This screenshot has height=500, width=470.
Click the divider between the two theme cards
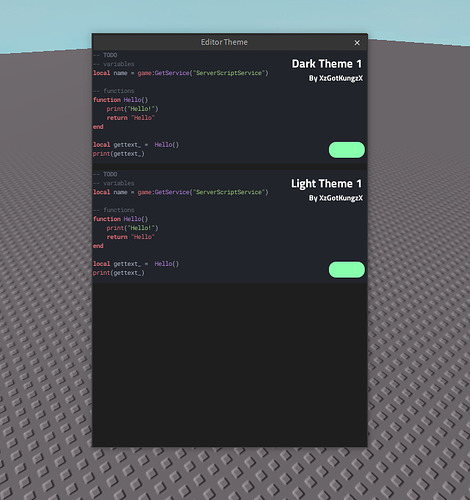[229, 167]
